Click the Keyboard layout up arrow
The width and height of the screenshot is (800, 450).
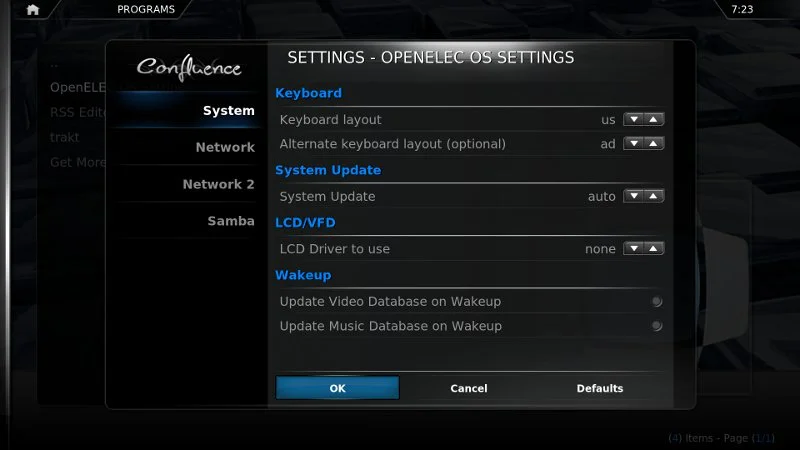click(x=654, y=120)
